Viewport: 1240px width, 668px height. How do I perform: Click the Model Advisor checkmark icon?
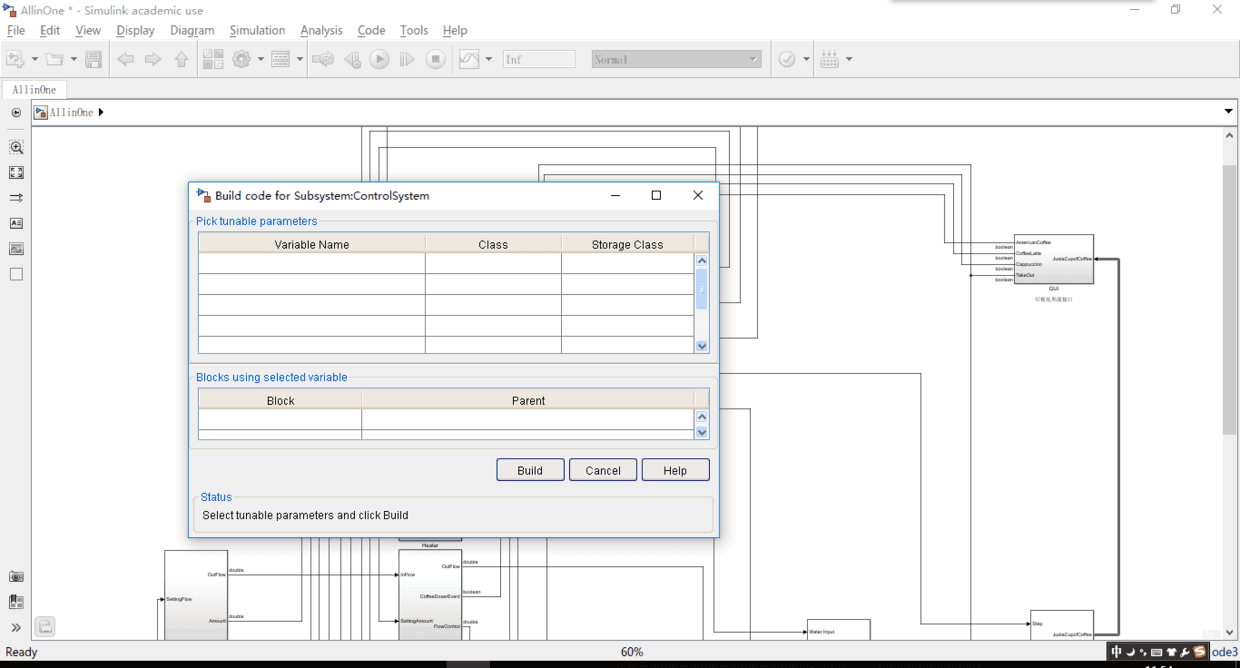pos(788,60)
